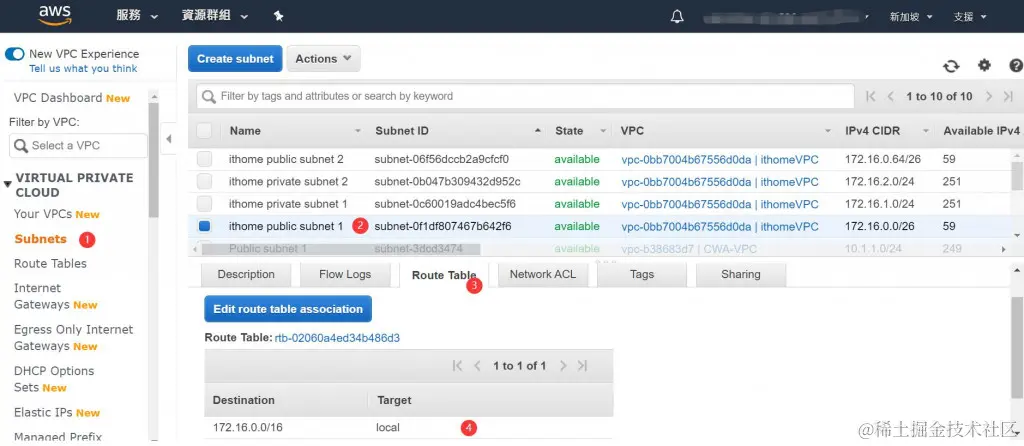Open Egress Only Internet Gateways in sidebar
Image resolution: width=1024 pixels, height=446 pixels.
coord(73,338)
